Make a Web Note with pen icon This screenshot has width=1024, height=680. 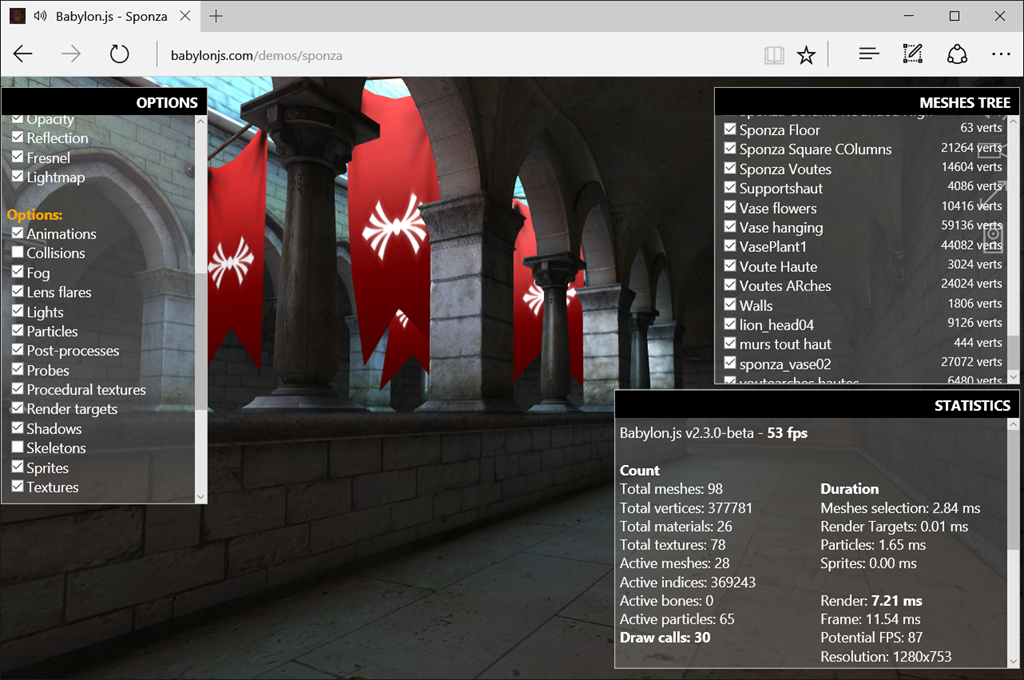click(912, 54)
